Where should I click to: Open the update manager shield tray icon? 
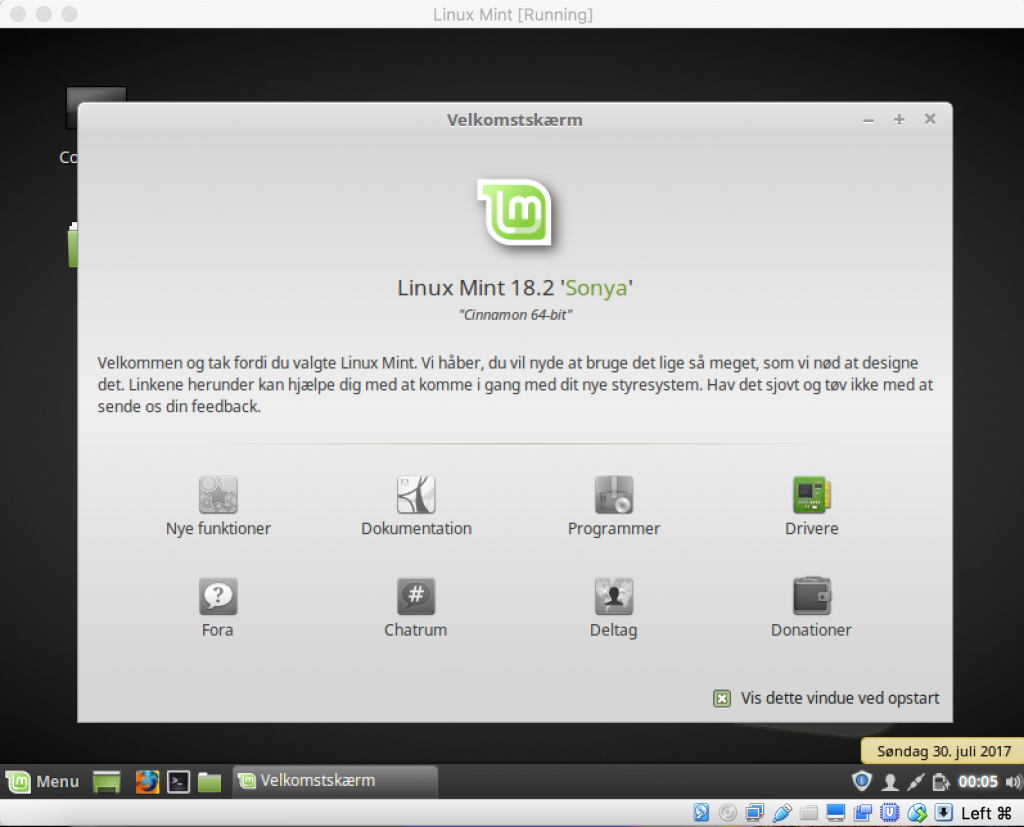(x=862, y=781)
